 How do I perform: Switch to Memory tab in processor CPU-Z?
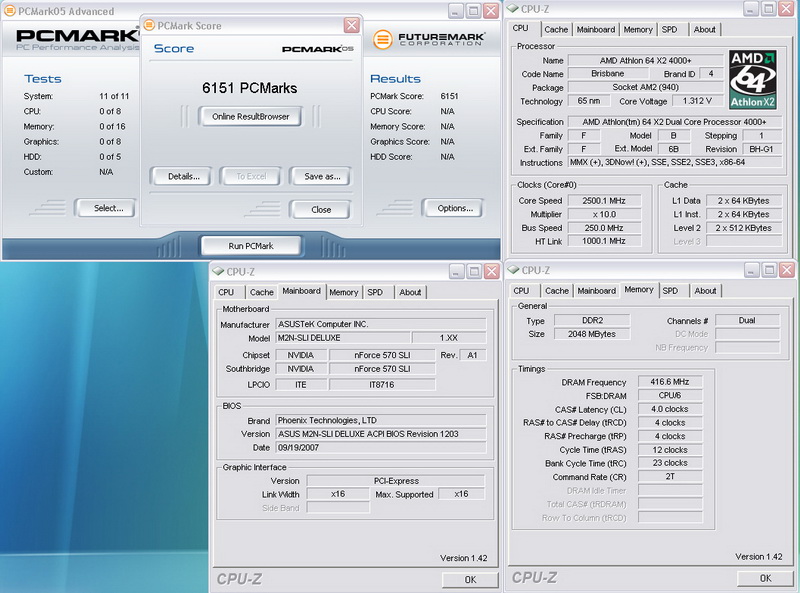point(638,30)
